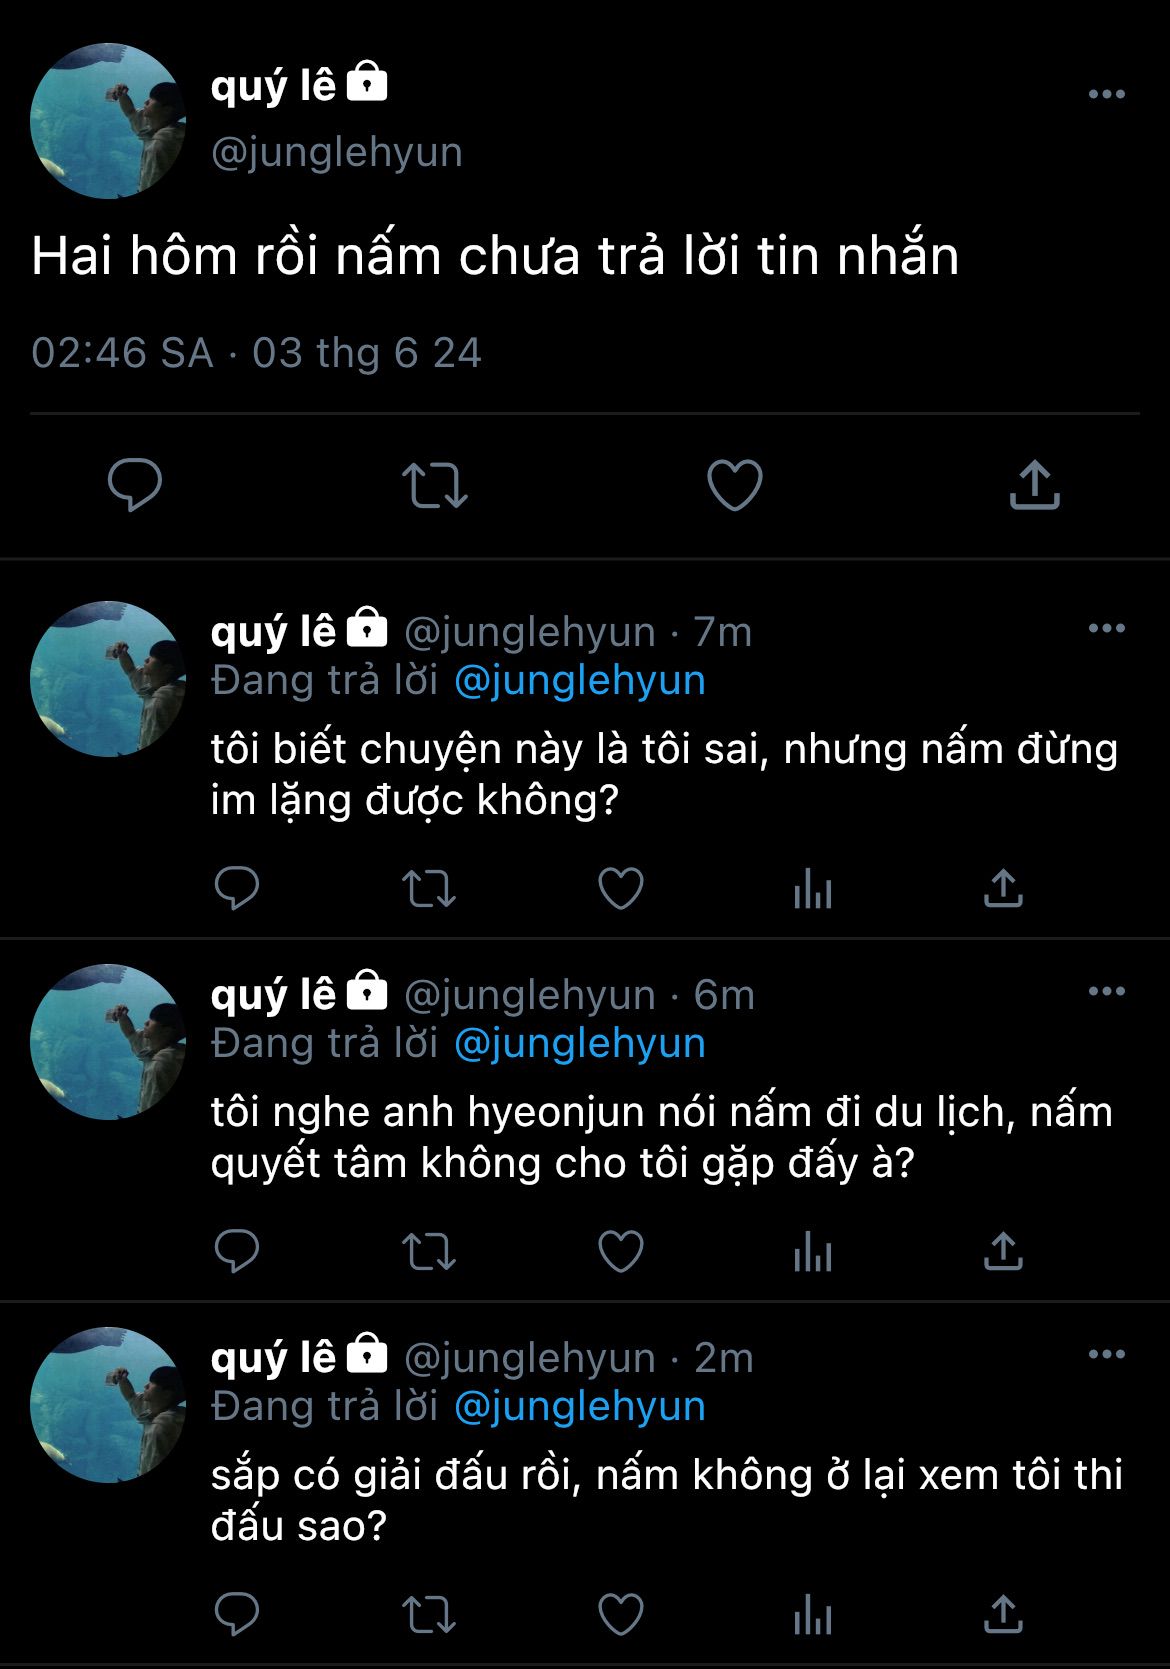
Task: Click @junglehyun mention in the 7m reply
Action: tap(580, 680)
